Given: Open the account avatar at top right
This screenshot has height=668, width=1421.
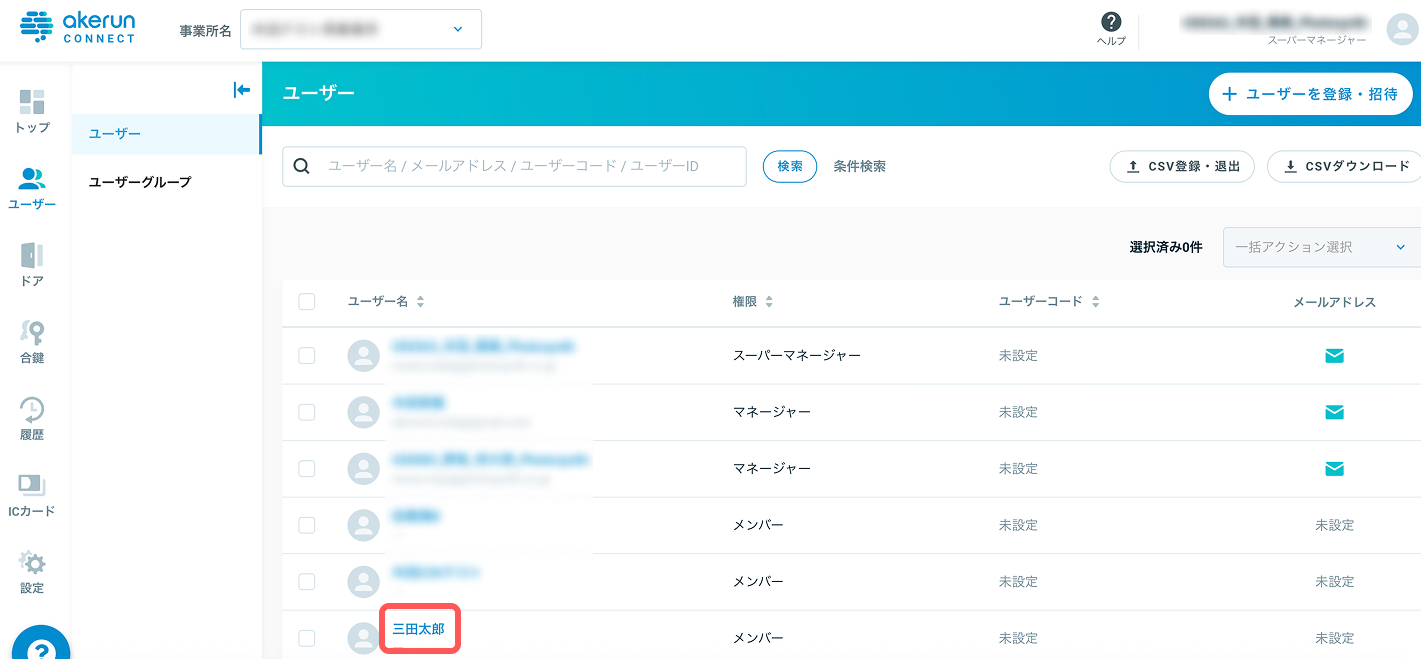Looking at the screenshot, I should pos(1402,29).
